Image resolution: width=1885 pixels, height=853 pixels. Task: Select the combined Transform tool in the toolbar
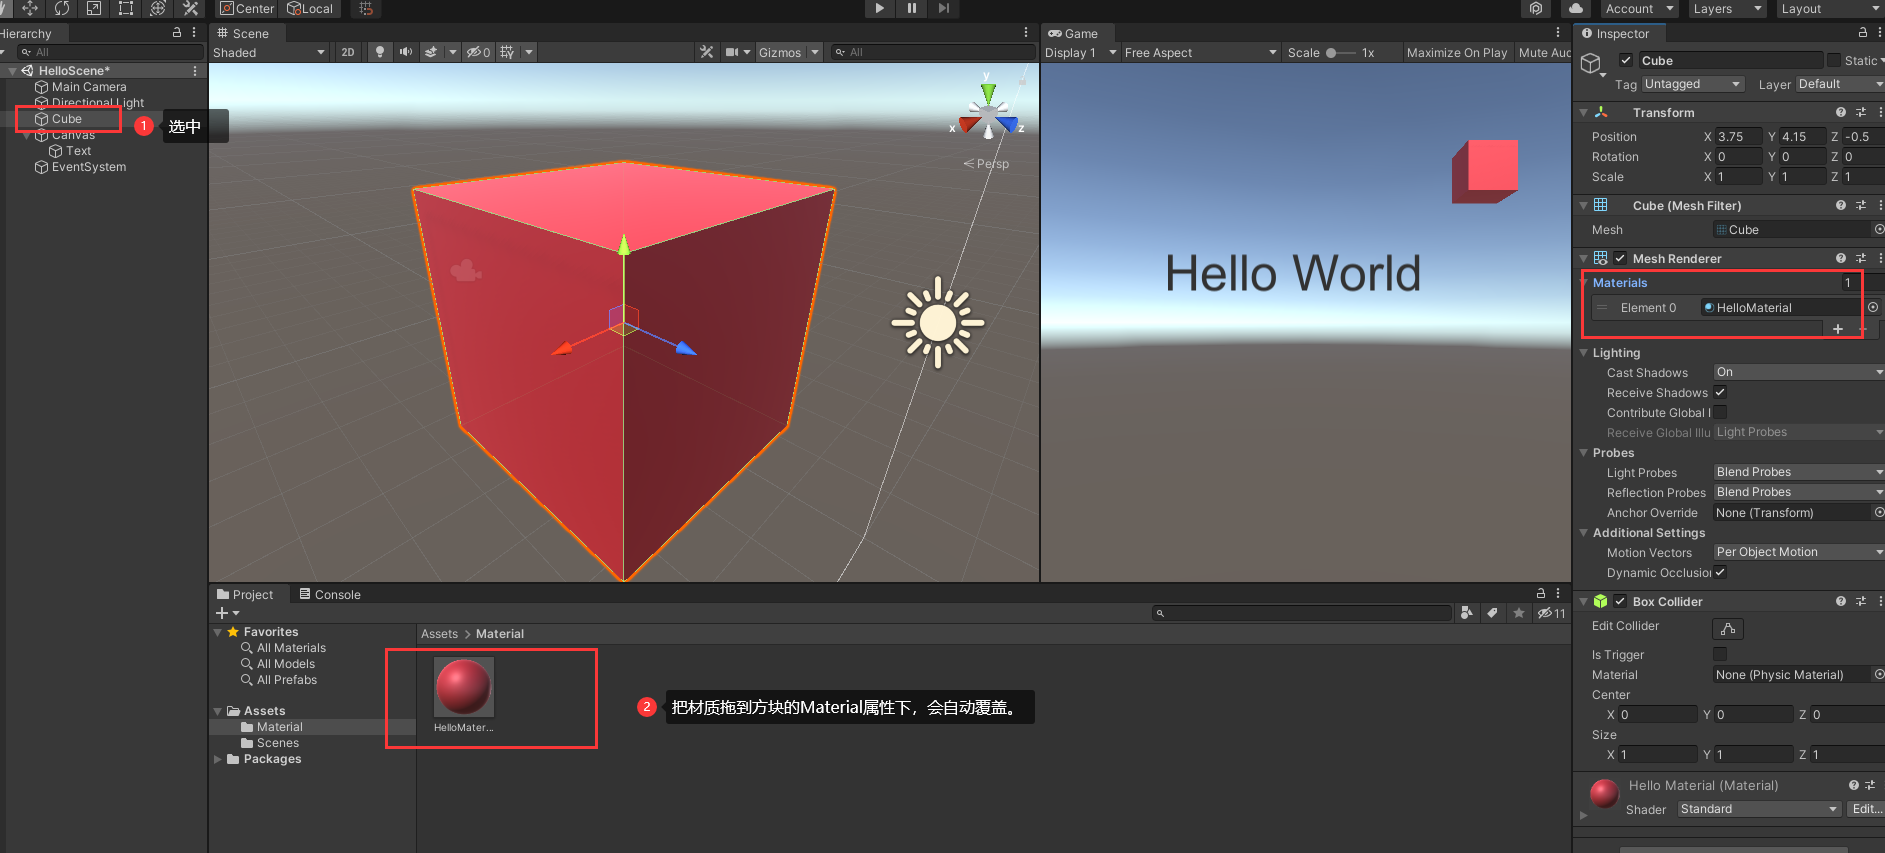158,8
